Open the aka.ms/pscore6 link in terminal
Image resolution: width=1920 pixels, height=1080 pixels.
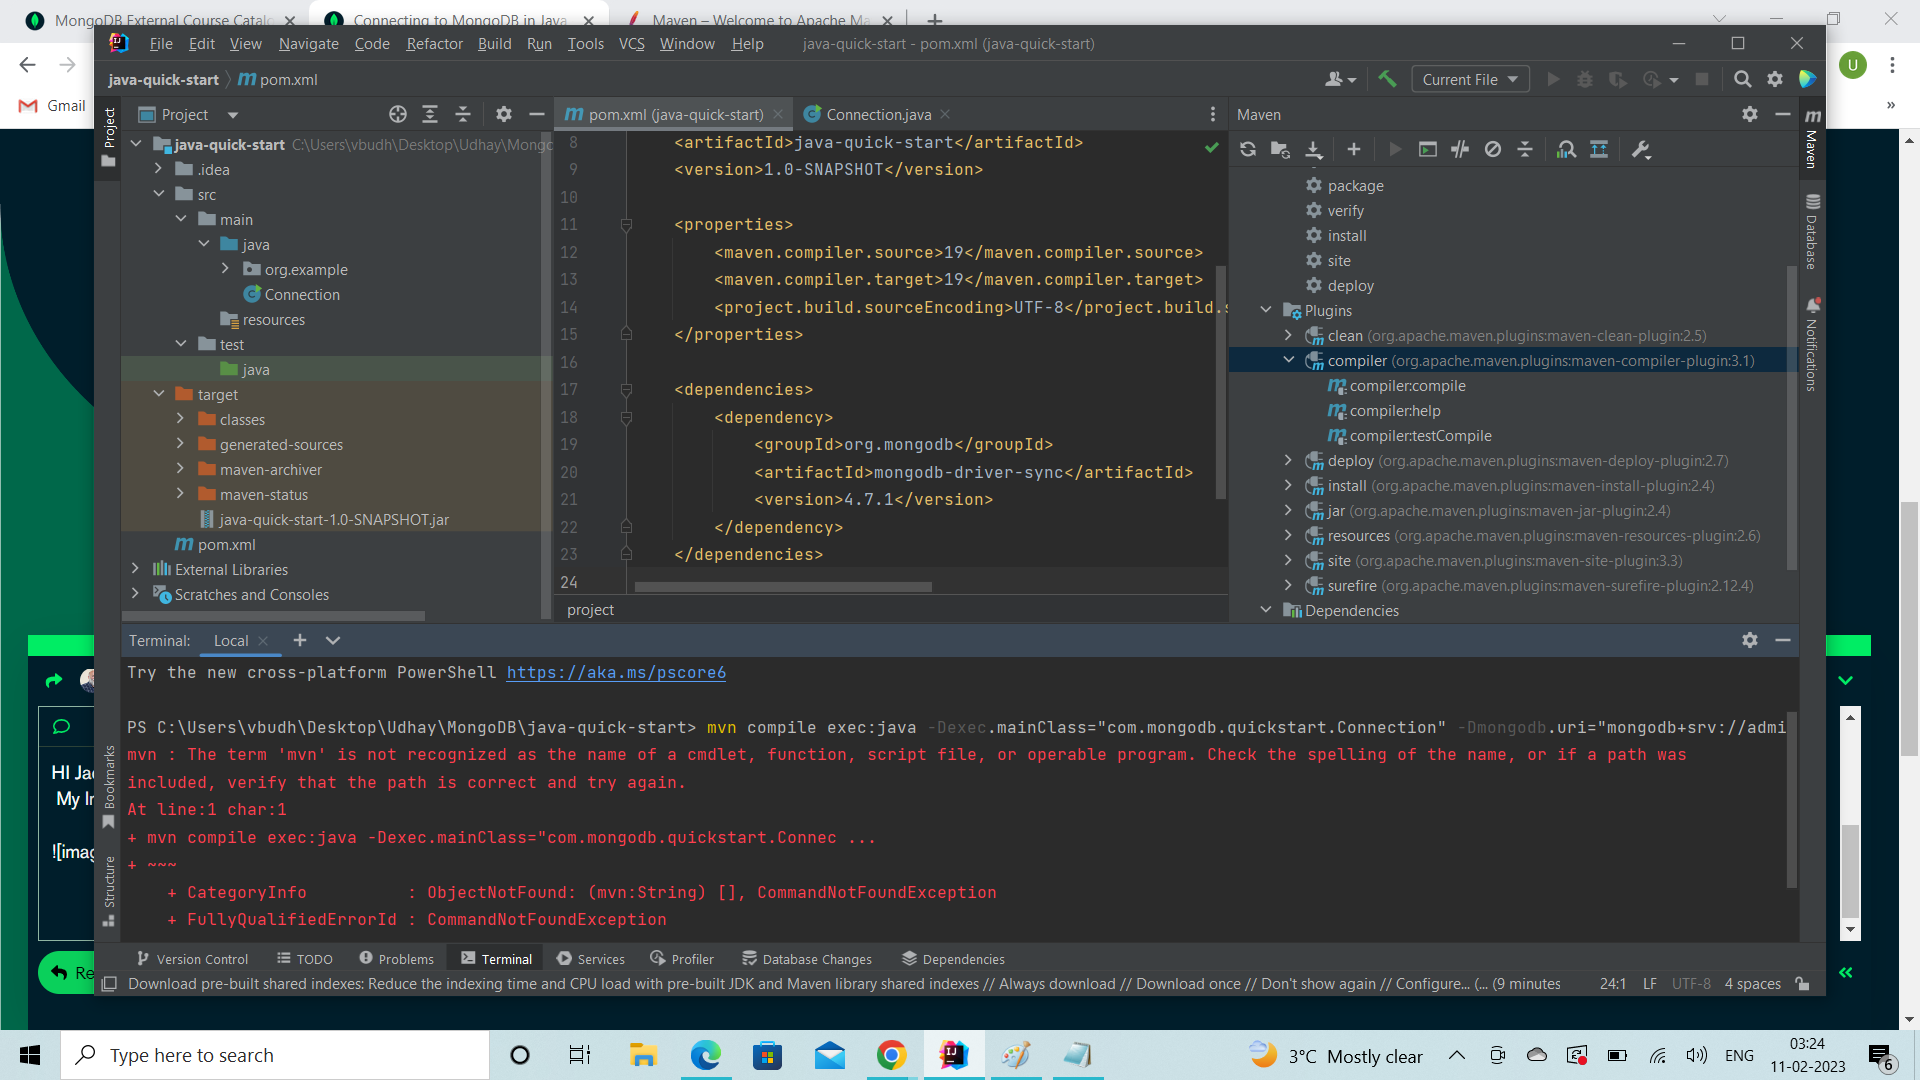[x=616, y=673]
